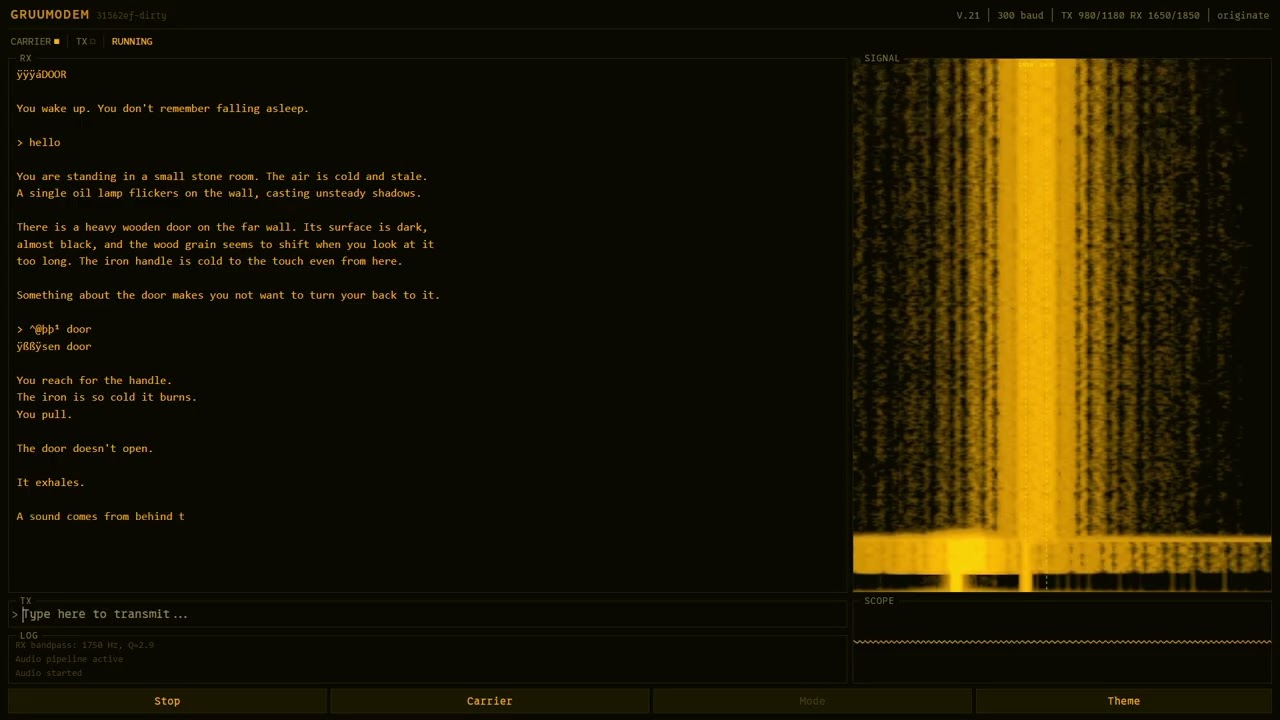
Task: Click the V.21 mode label
Action: [x=968, y=15]
